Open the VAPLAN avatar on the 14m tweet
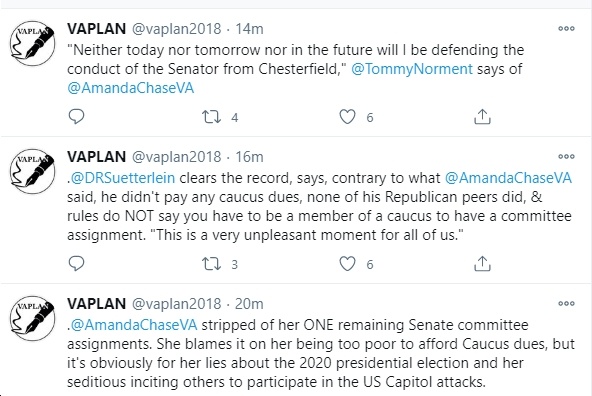 (32, 43)
